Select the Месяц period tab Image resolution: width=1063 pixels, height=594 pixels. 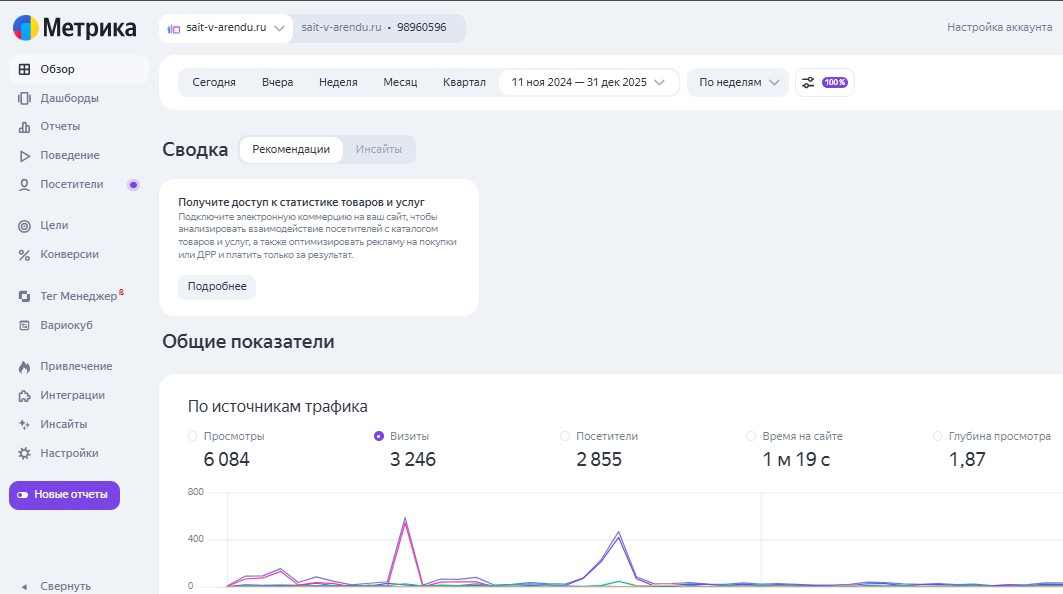coord(400,82)
